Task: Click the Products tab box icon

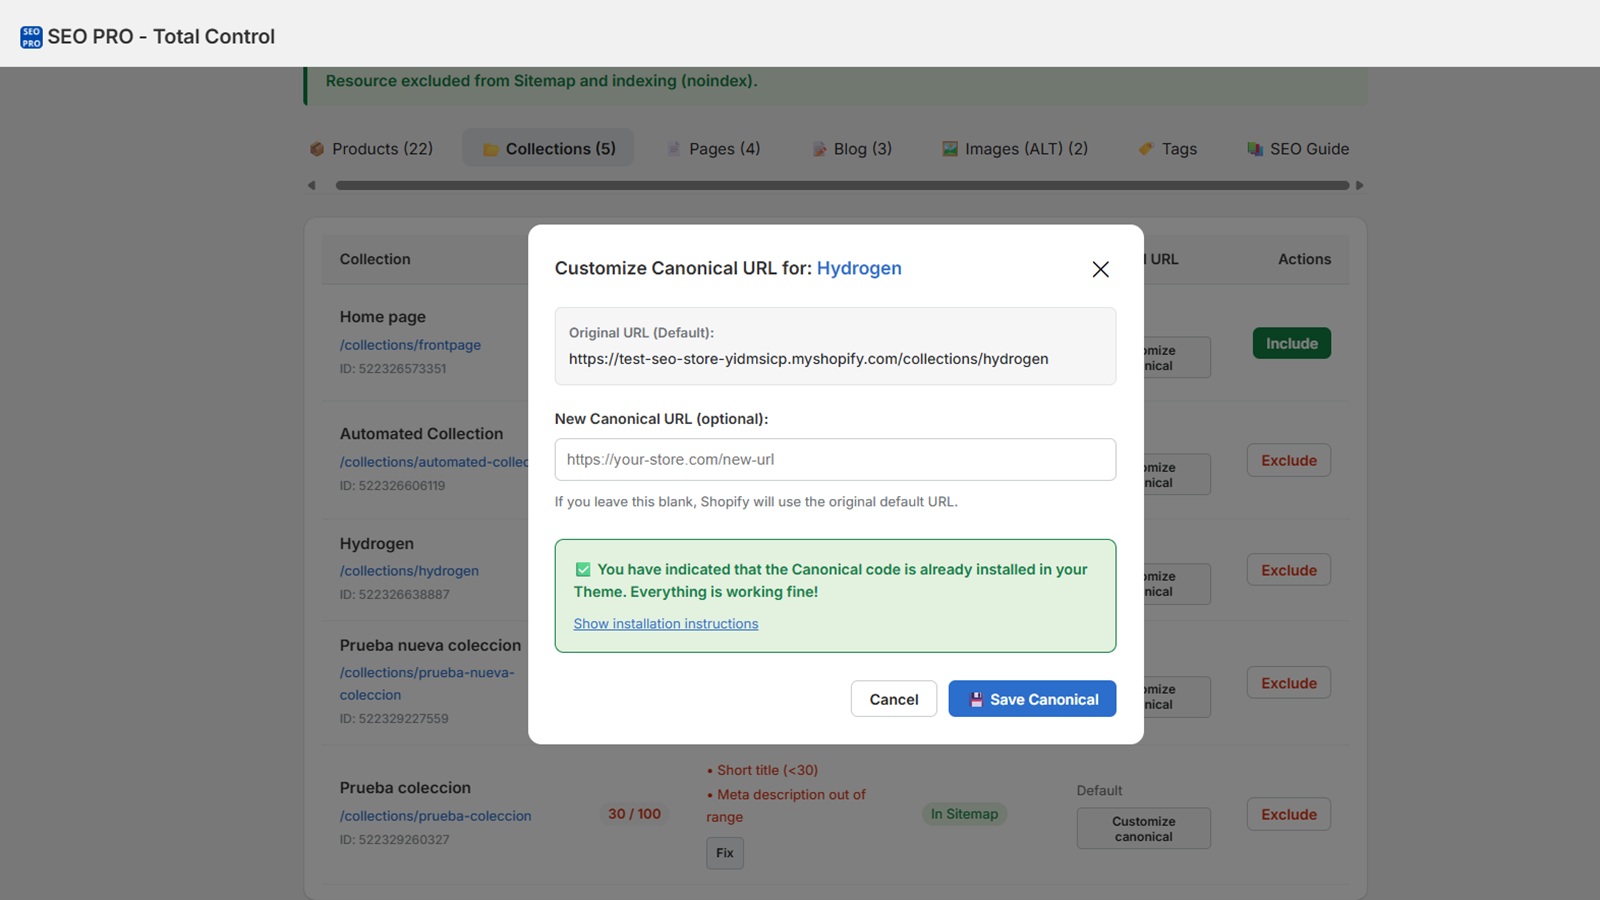Action: click(x=317, y=149)
